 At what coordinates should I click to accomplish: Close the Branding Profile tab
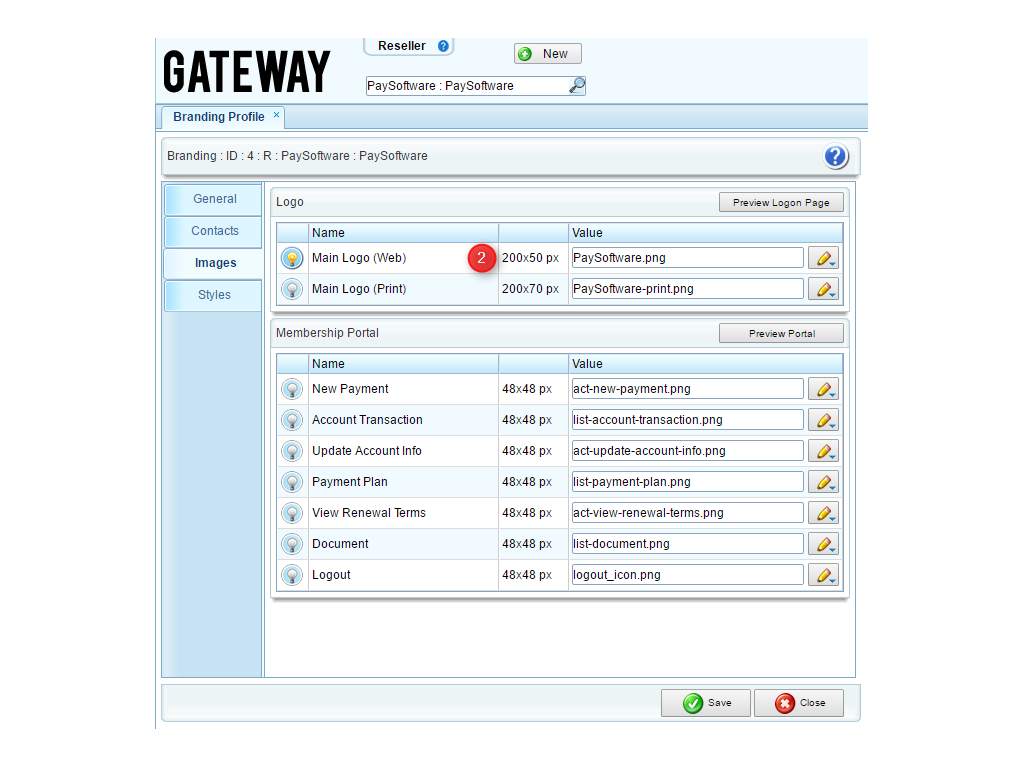click(x=277, y=115)
